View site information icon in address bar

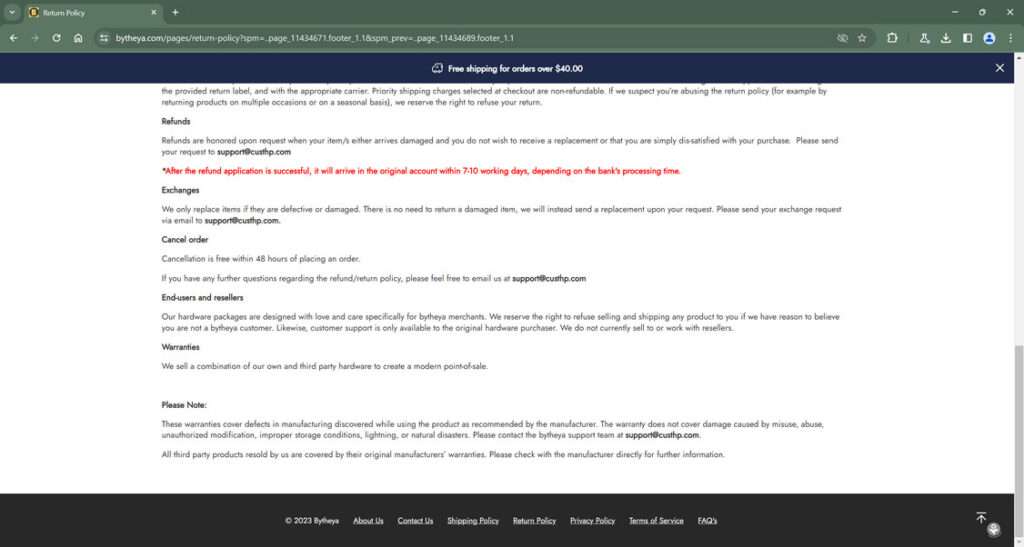[x=104, y=38]
